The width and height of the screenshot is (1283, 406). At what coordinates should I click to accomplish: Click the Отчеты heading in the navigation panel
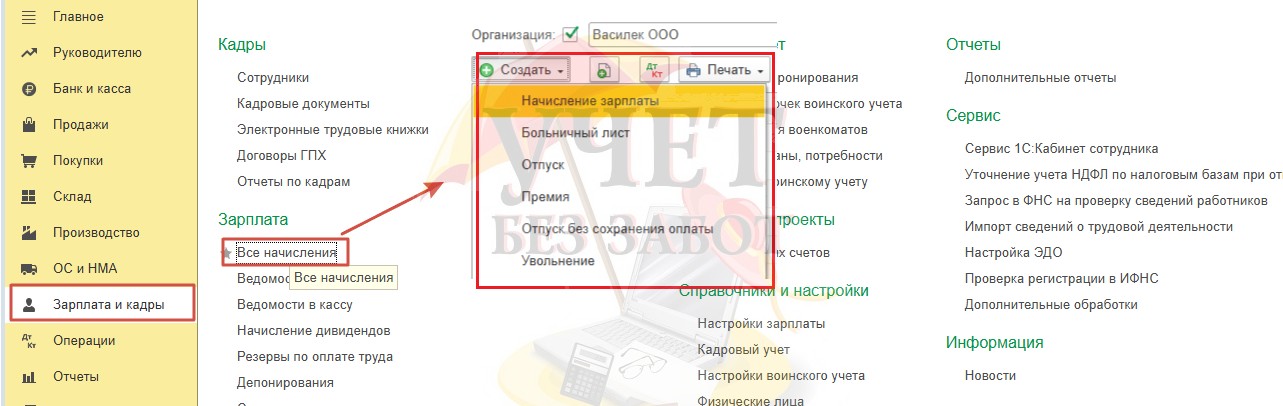tap(973, 44)
